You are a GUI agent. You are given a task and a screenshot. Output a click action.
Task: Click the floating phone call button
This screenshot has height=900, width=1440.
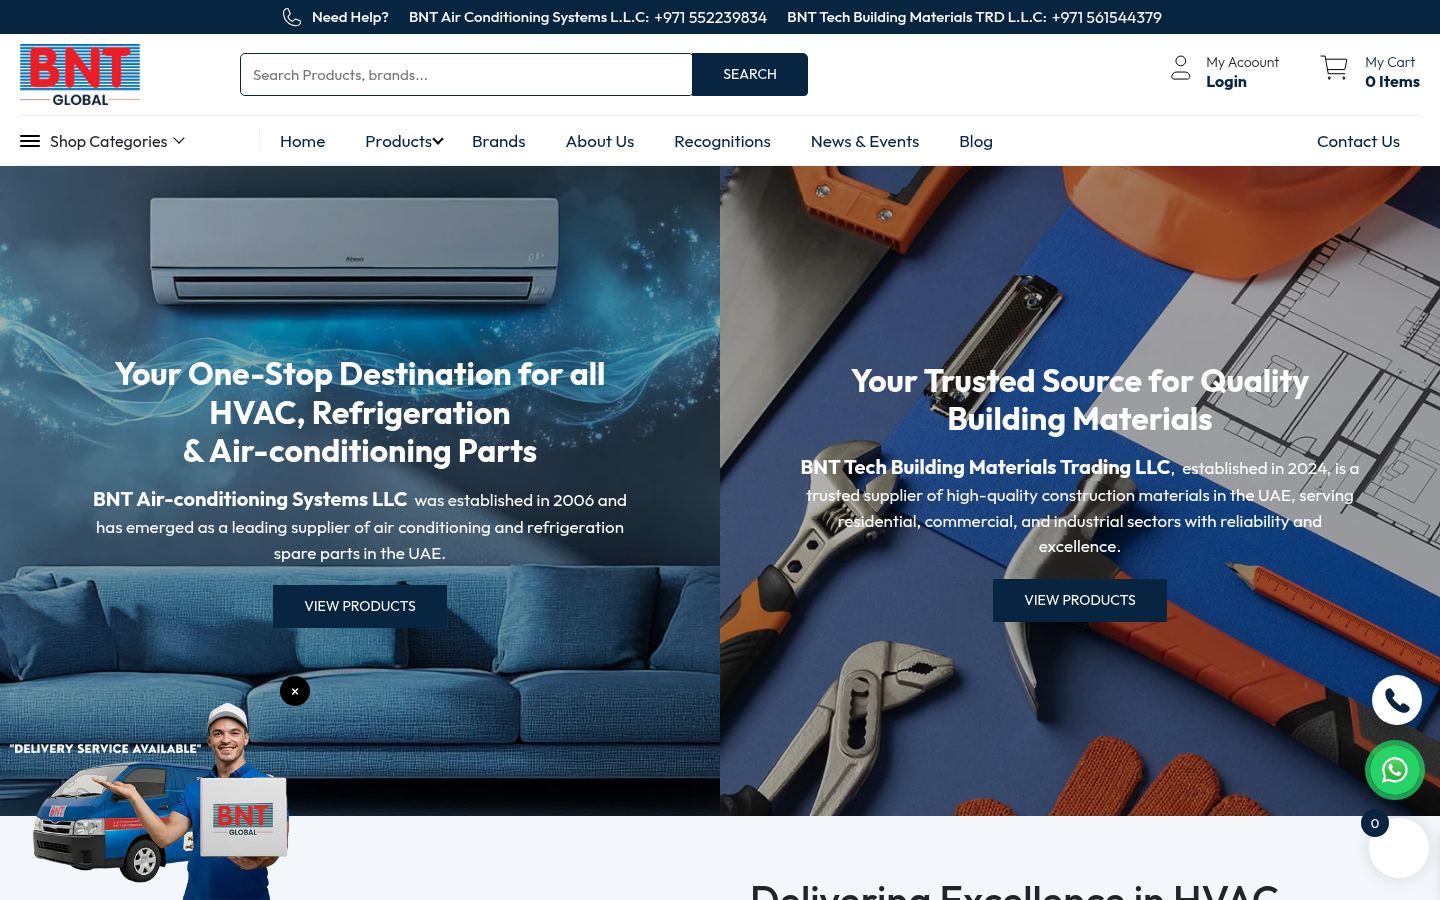tap(1397, 700)
